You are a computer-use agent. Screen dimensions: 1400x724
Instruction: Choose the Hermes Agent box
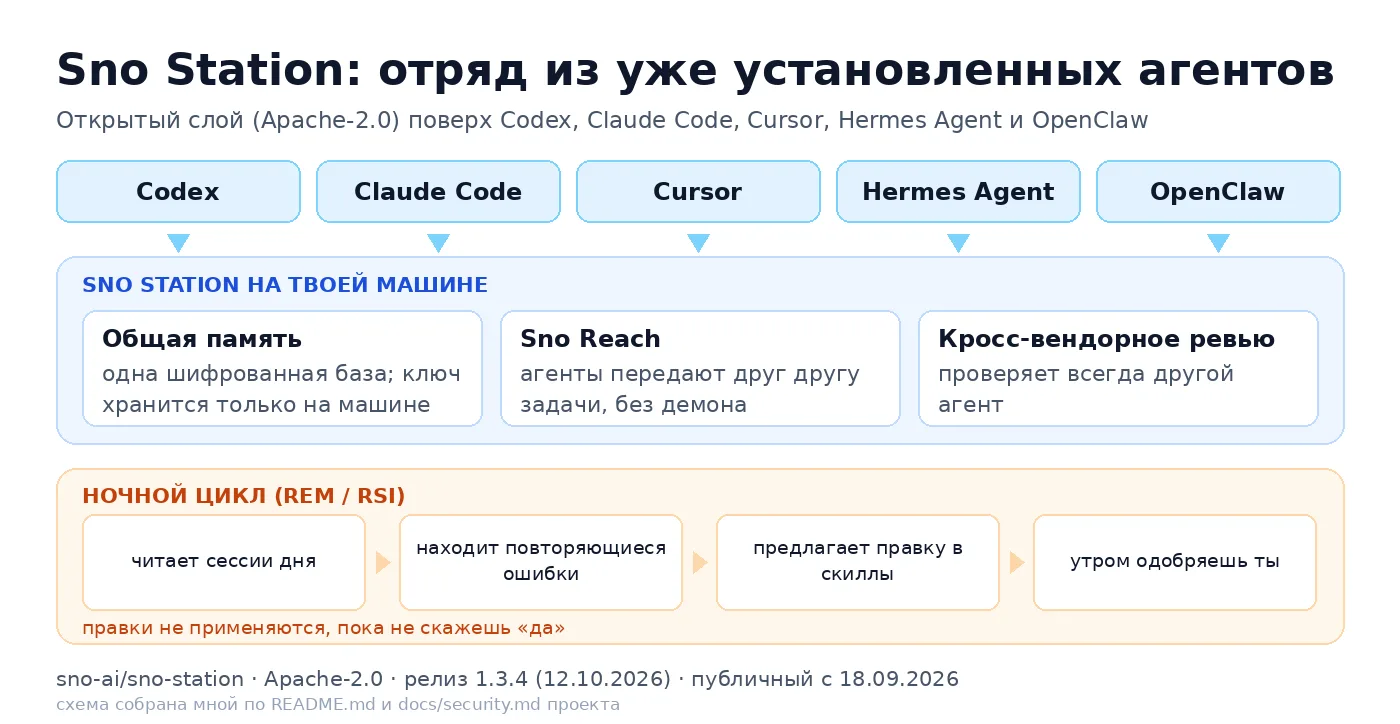[x=958, y=191]
